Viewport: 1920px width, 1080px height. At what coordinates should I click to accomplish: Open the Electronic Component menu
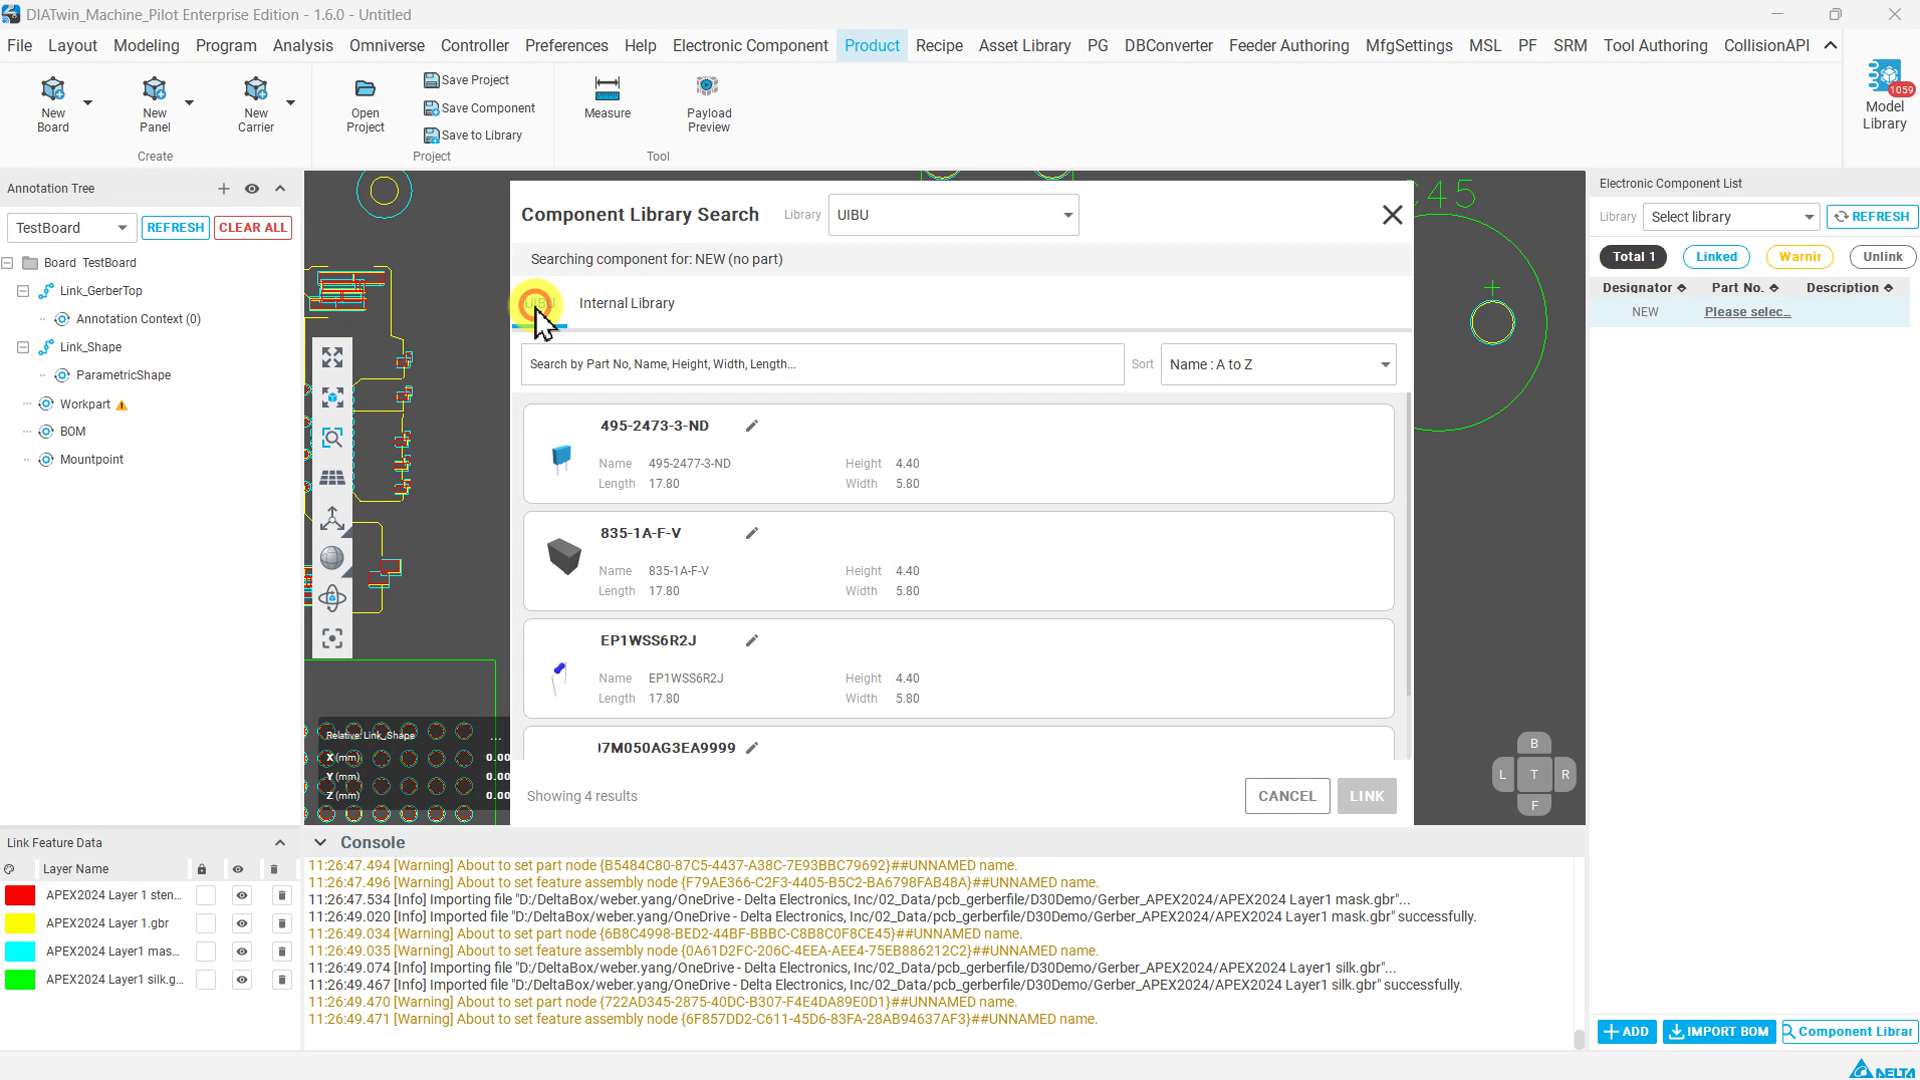pyautogui.click(x=750, y=46)
